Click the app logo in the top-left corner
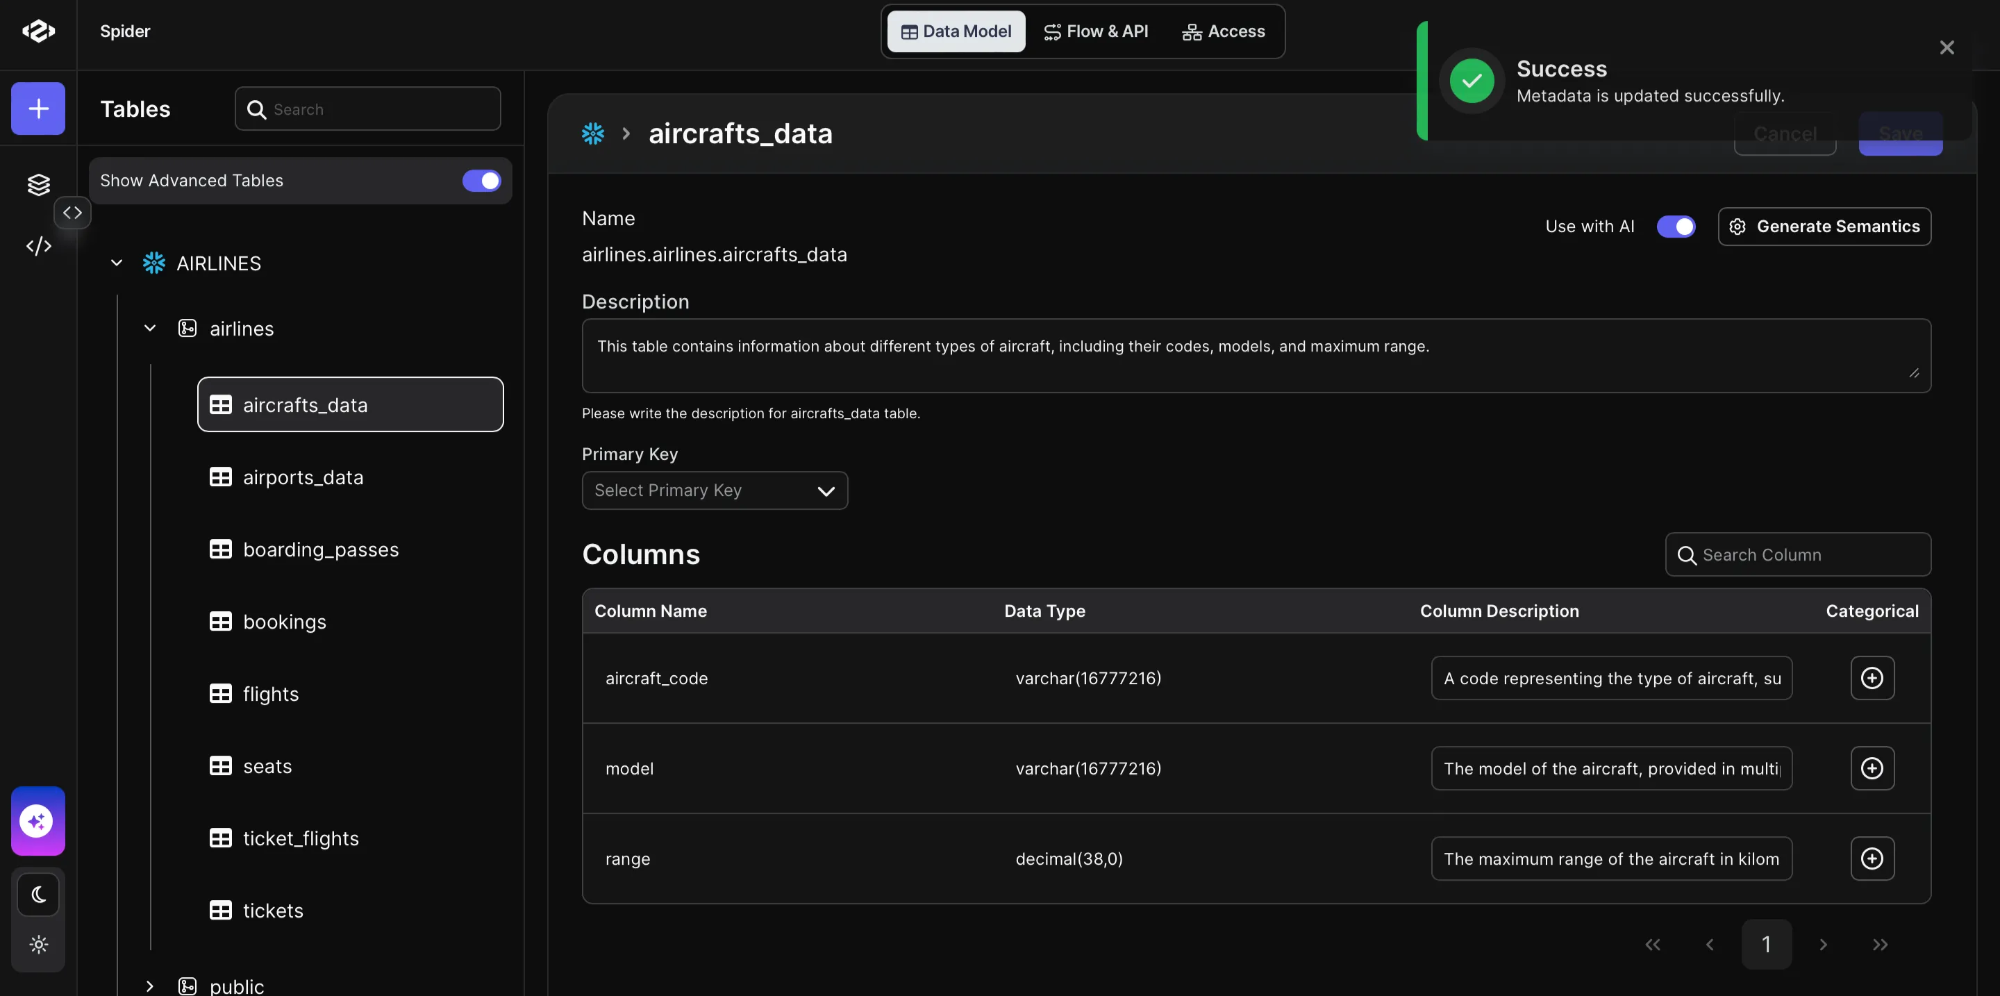 click(38, 31)
